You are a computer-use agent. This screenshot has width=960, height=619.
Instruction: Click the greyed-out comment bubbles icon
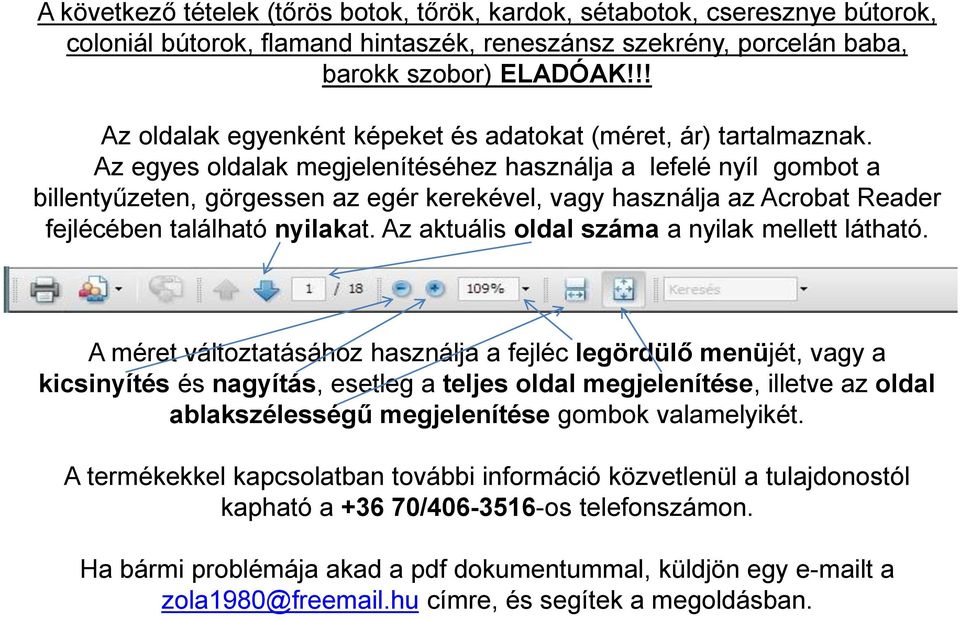165,289
